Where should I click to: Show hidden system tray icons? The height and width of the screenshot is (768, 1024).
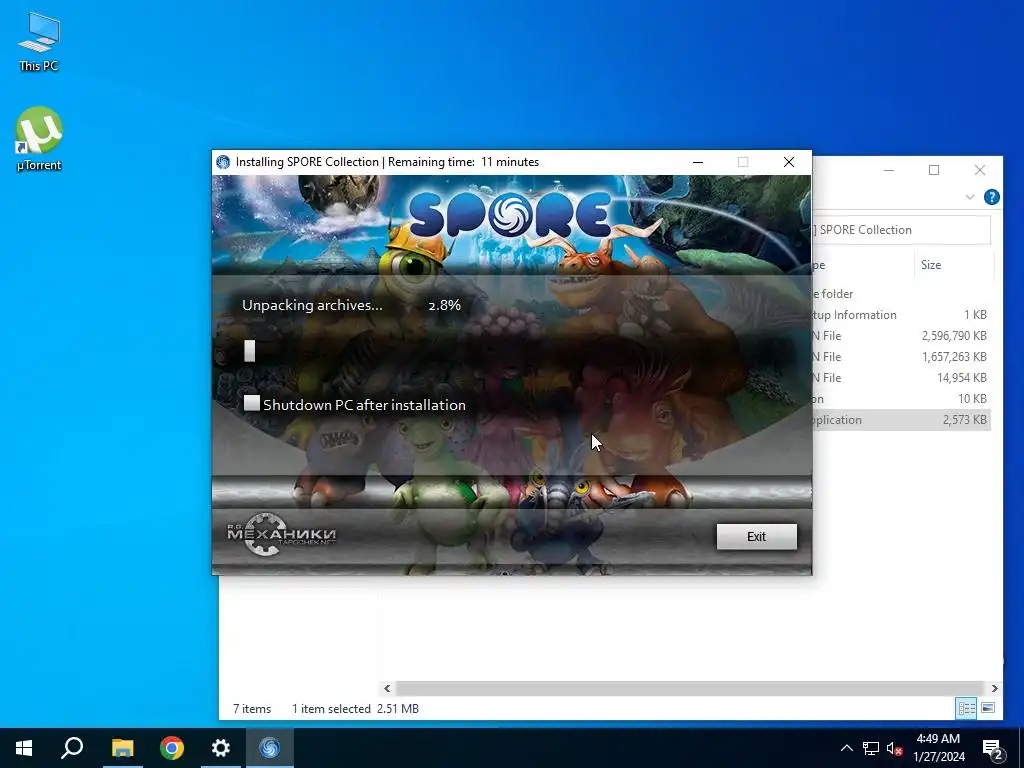click(846, 748)
